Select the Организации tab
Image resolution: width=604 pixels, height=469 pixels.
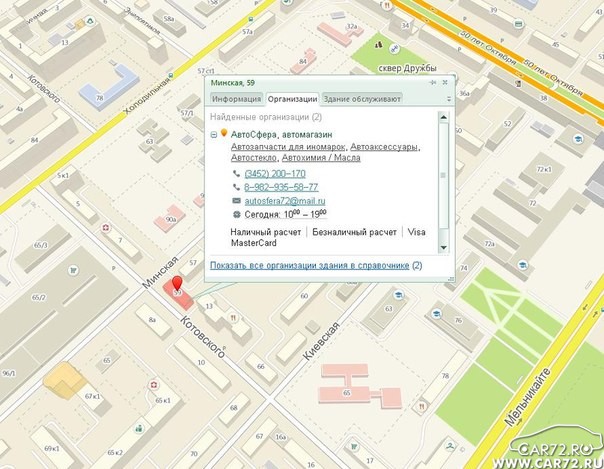pyautogui.click(x=292, y=99)
